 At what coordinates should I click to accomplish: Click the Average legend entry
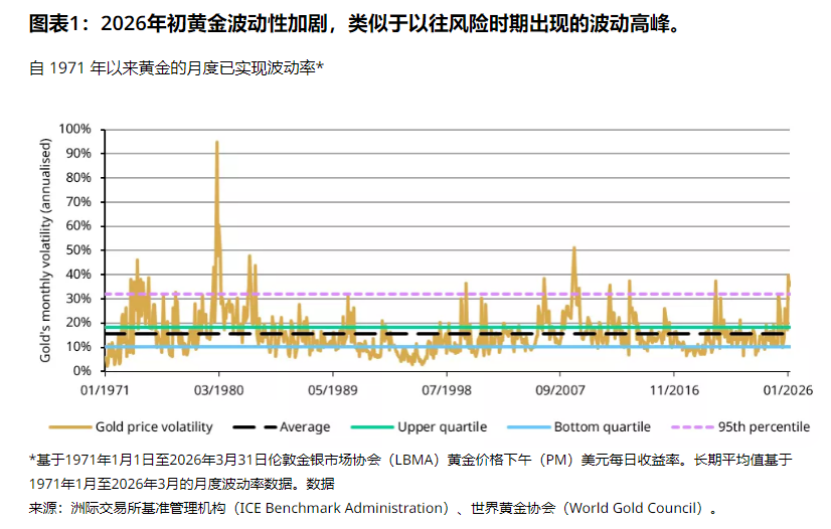click(x=281, y=427)
